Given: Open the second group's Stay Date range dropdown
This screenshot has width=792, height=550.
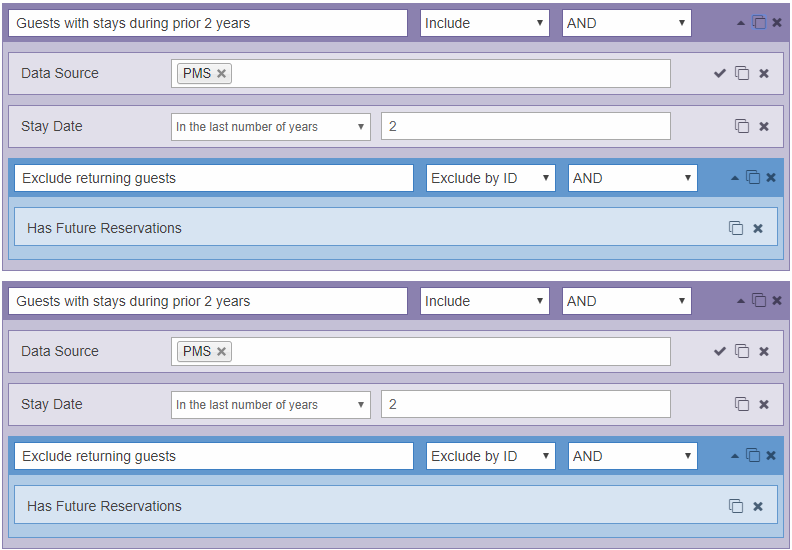Looking at the screenshot, I should click(271, 405).
